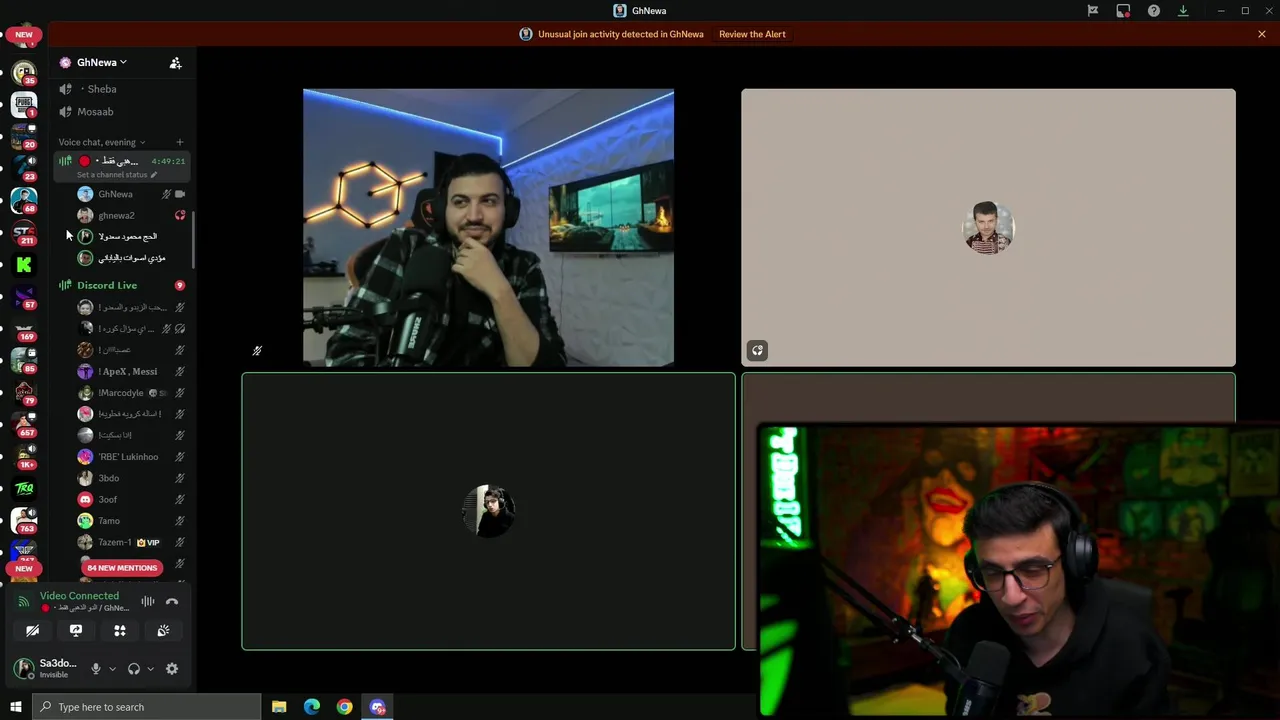Open server icon with 1K+ badge

point(24,456)
